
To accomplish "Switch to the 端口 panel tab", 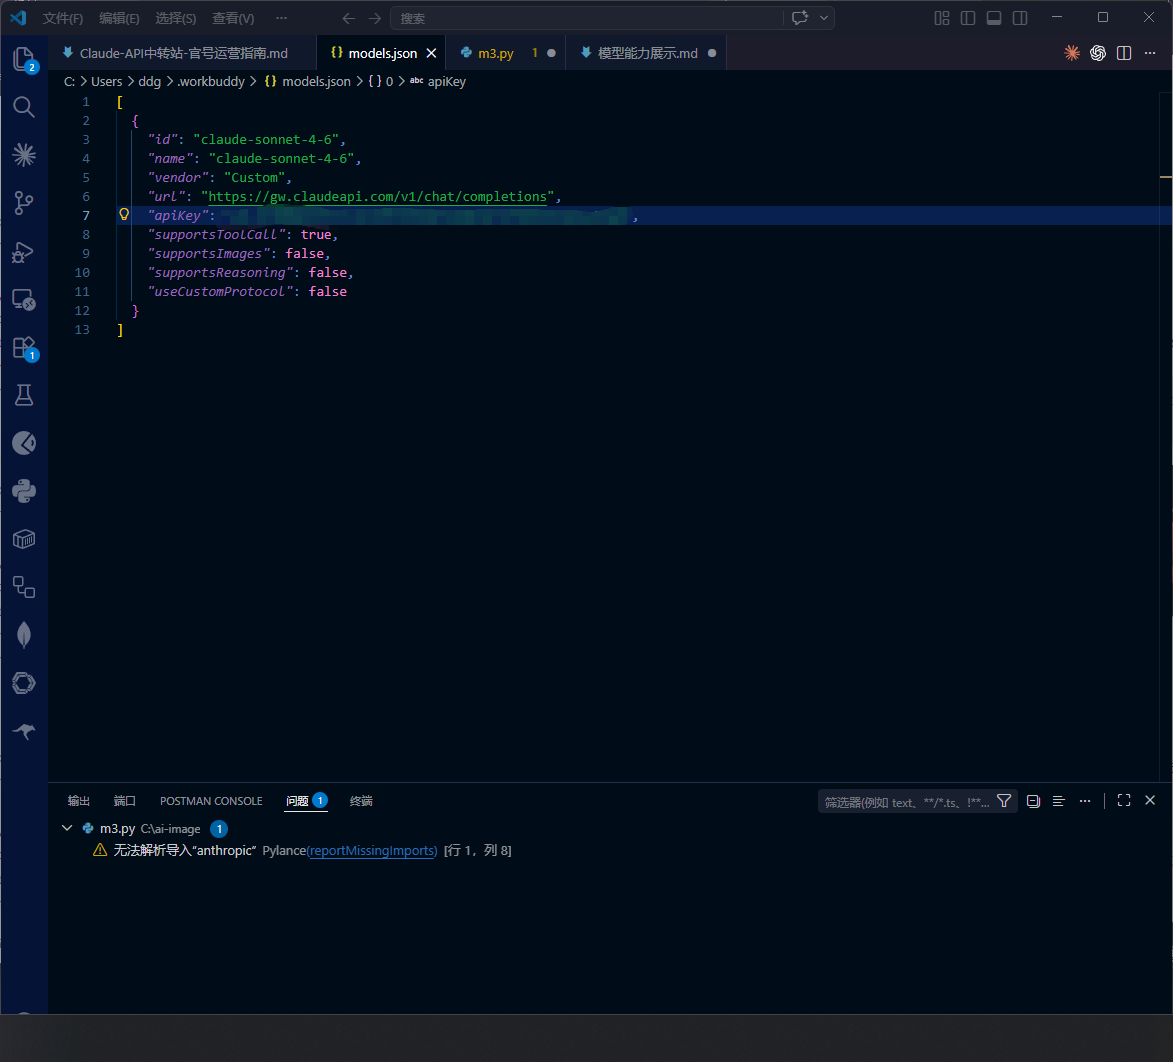I will tap(124, 801).
